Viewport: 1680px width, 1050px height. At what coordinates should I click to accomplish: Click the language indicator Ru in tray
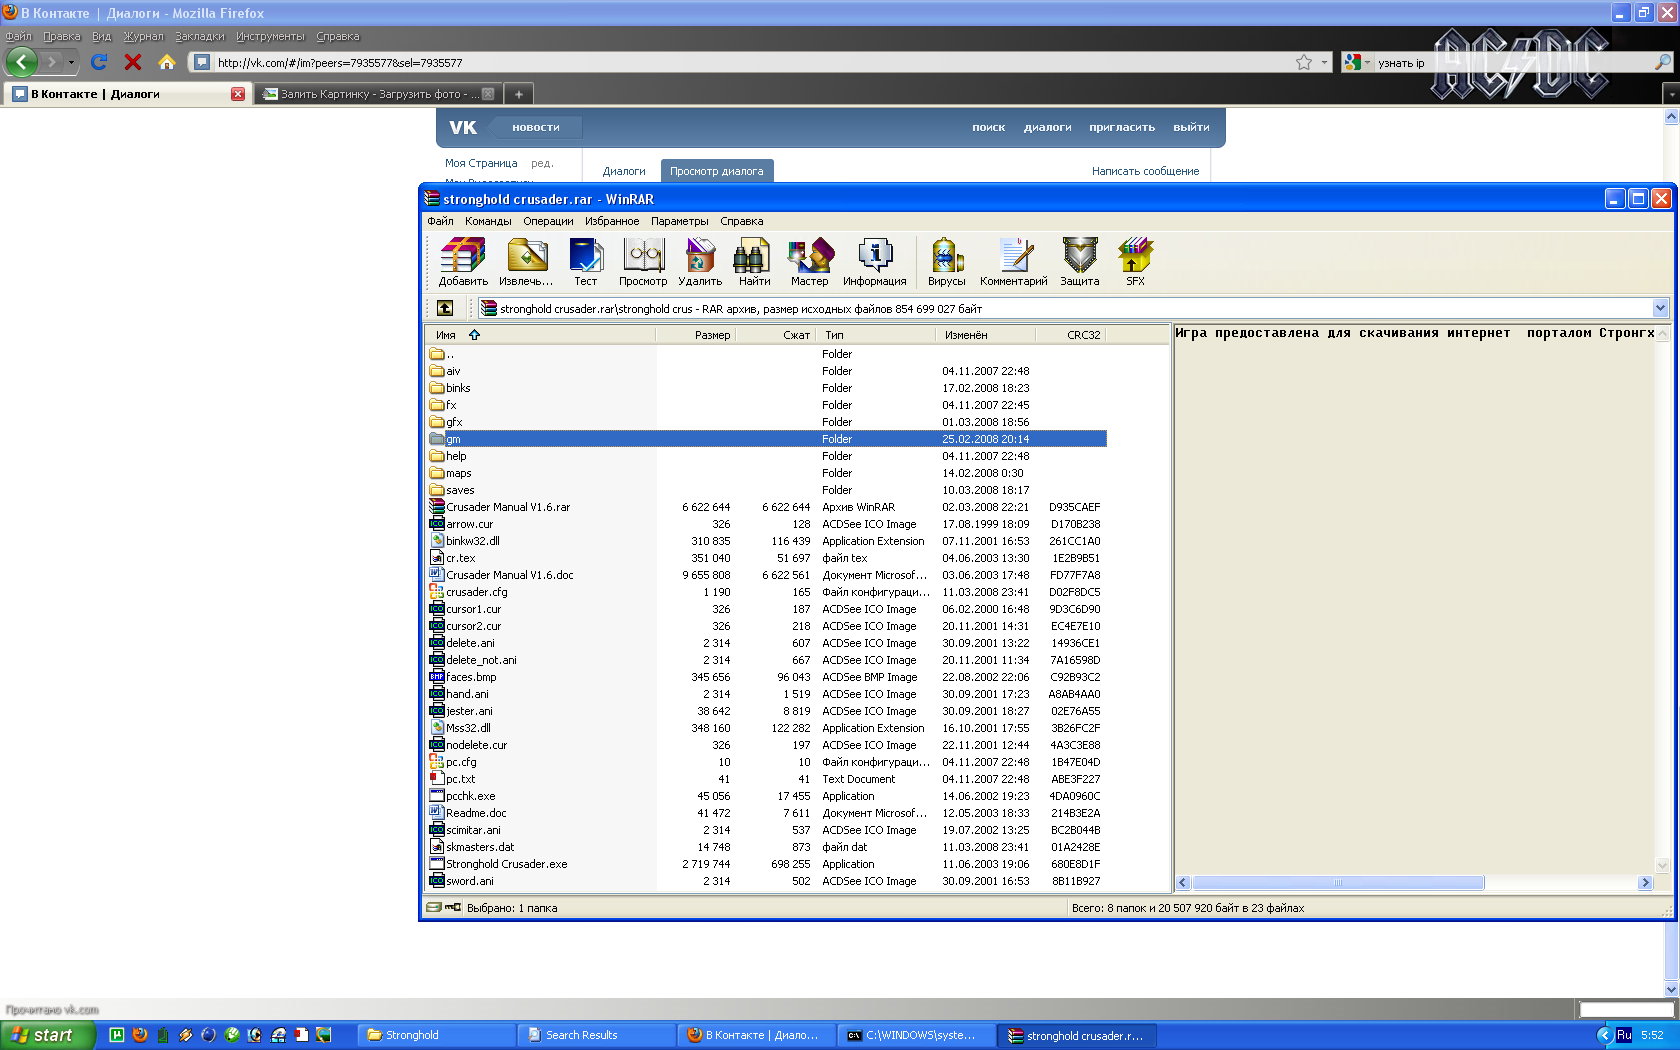click(x=1624, y=1035)
